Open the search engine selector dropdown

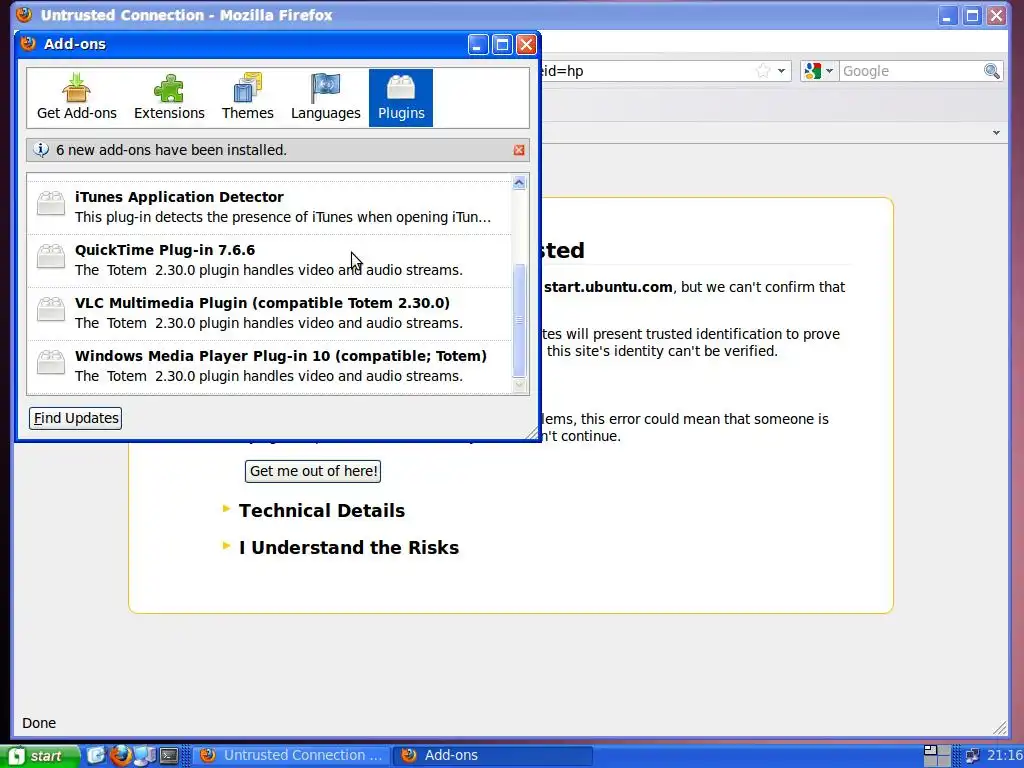tap(819, 71)
